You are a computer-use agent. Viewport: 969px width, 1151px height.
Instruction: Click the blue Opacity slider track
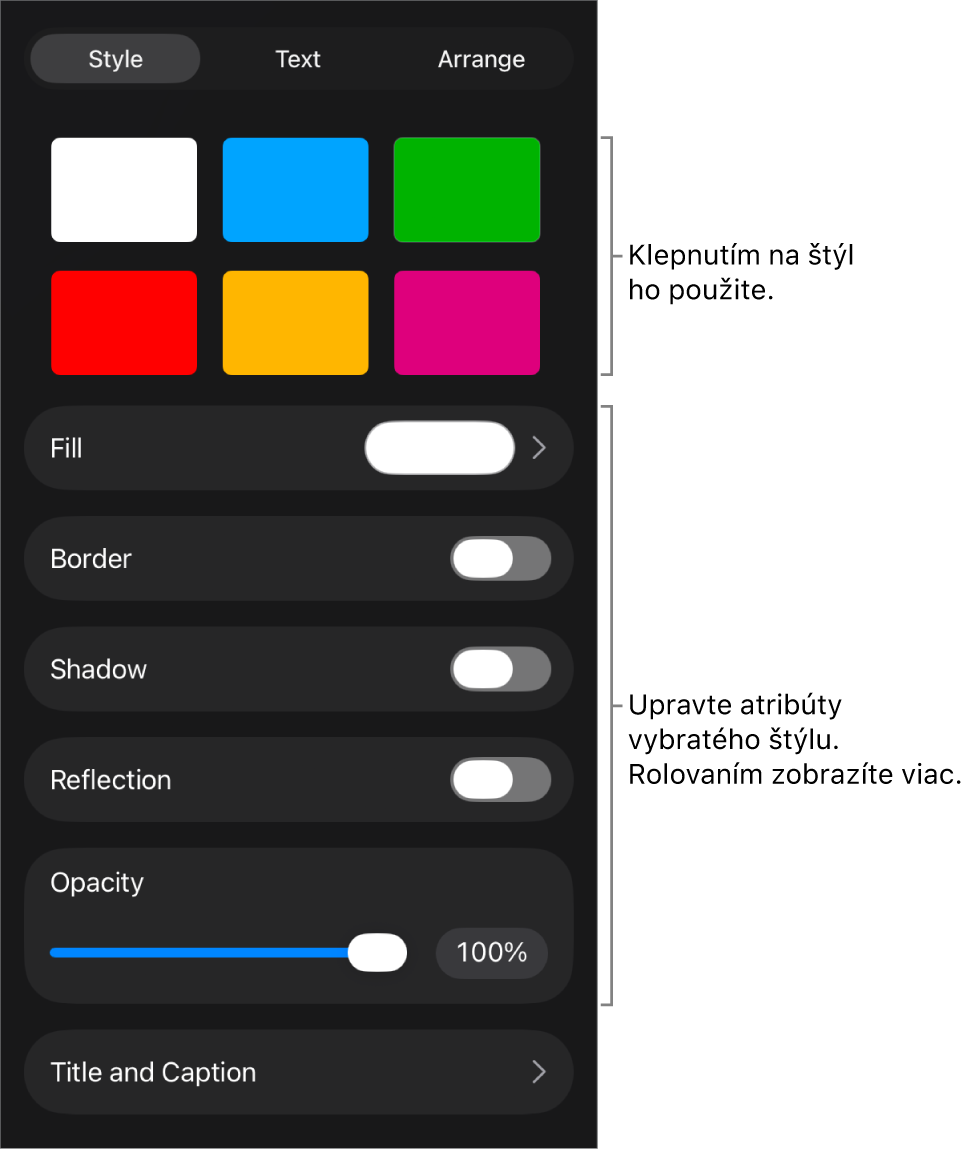(198, 953)
